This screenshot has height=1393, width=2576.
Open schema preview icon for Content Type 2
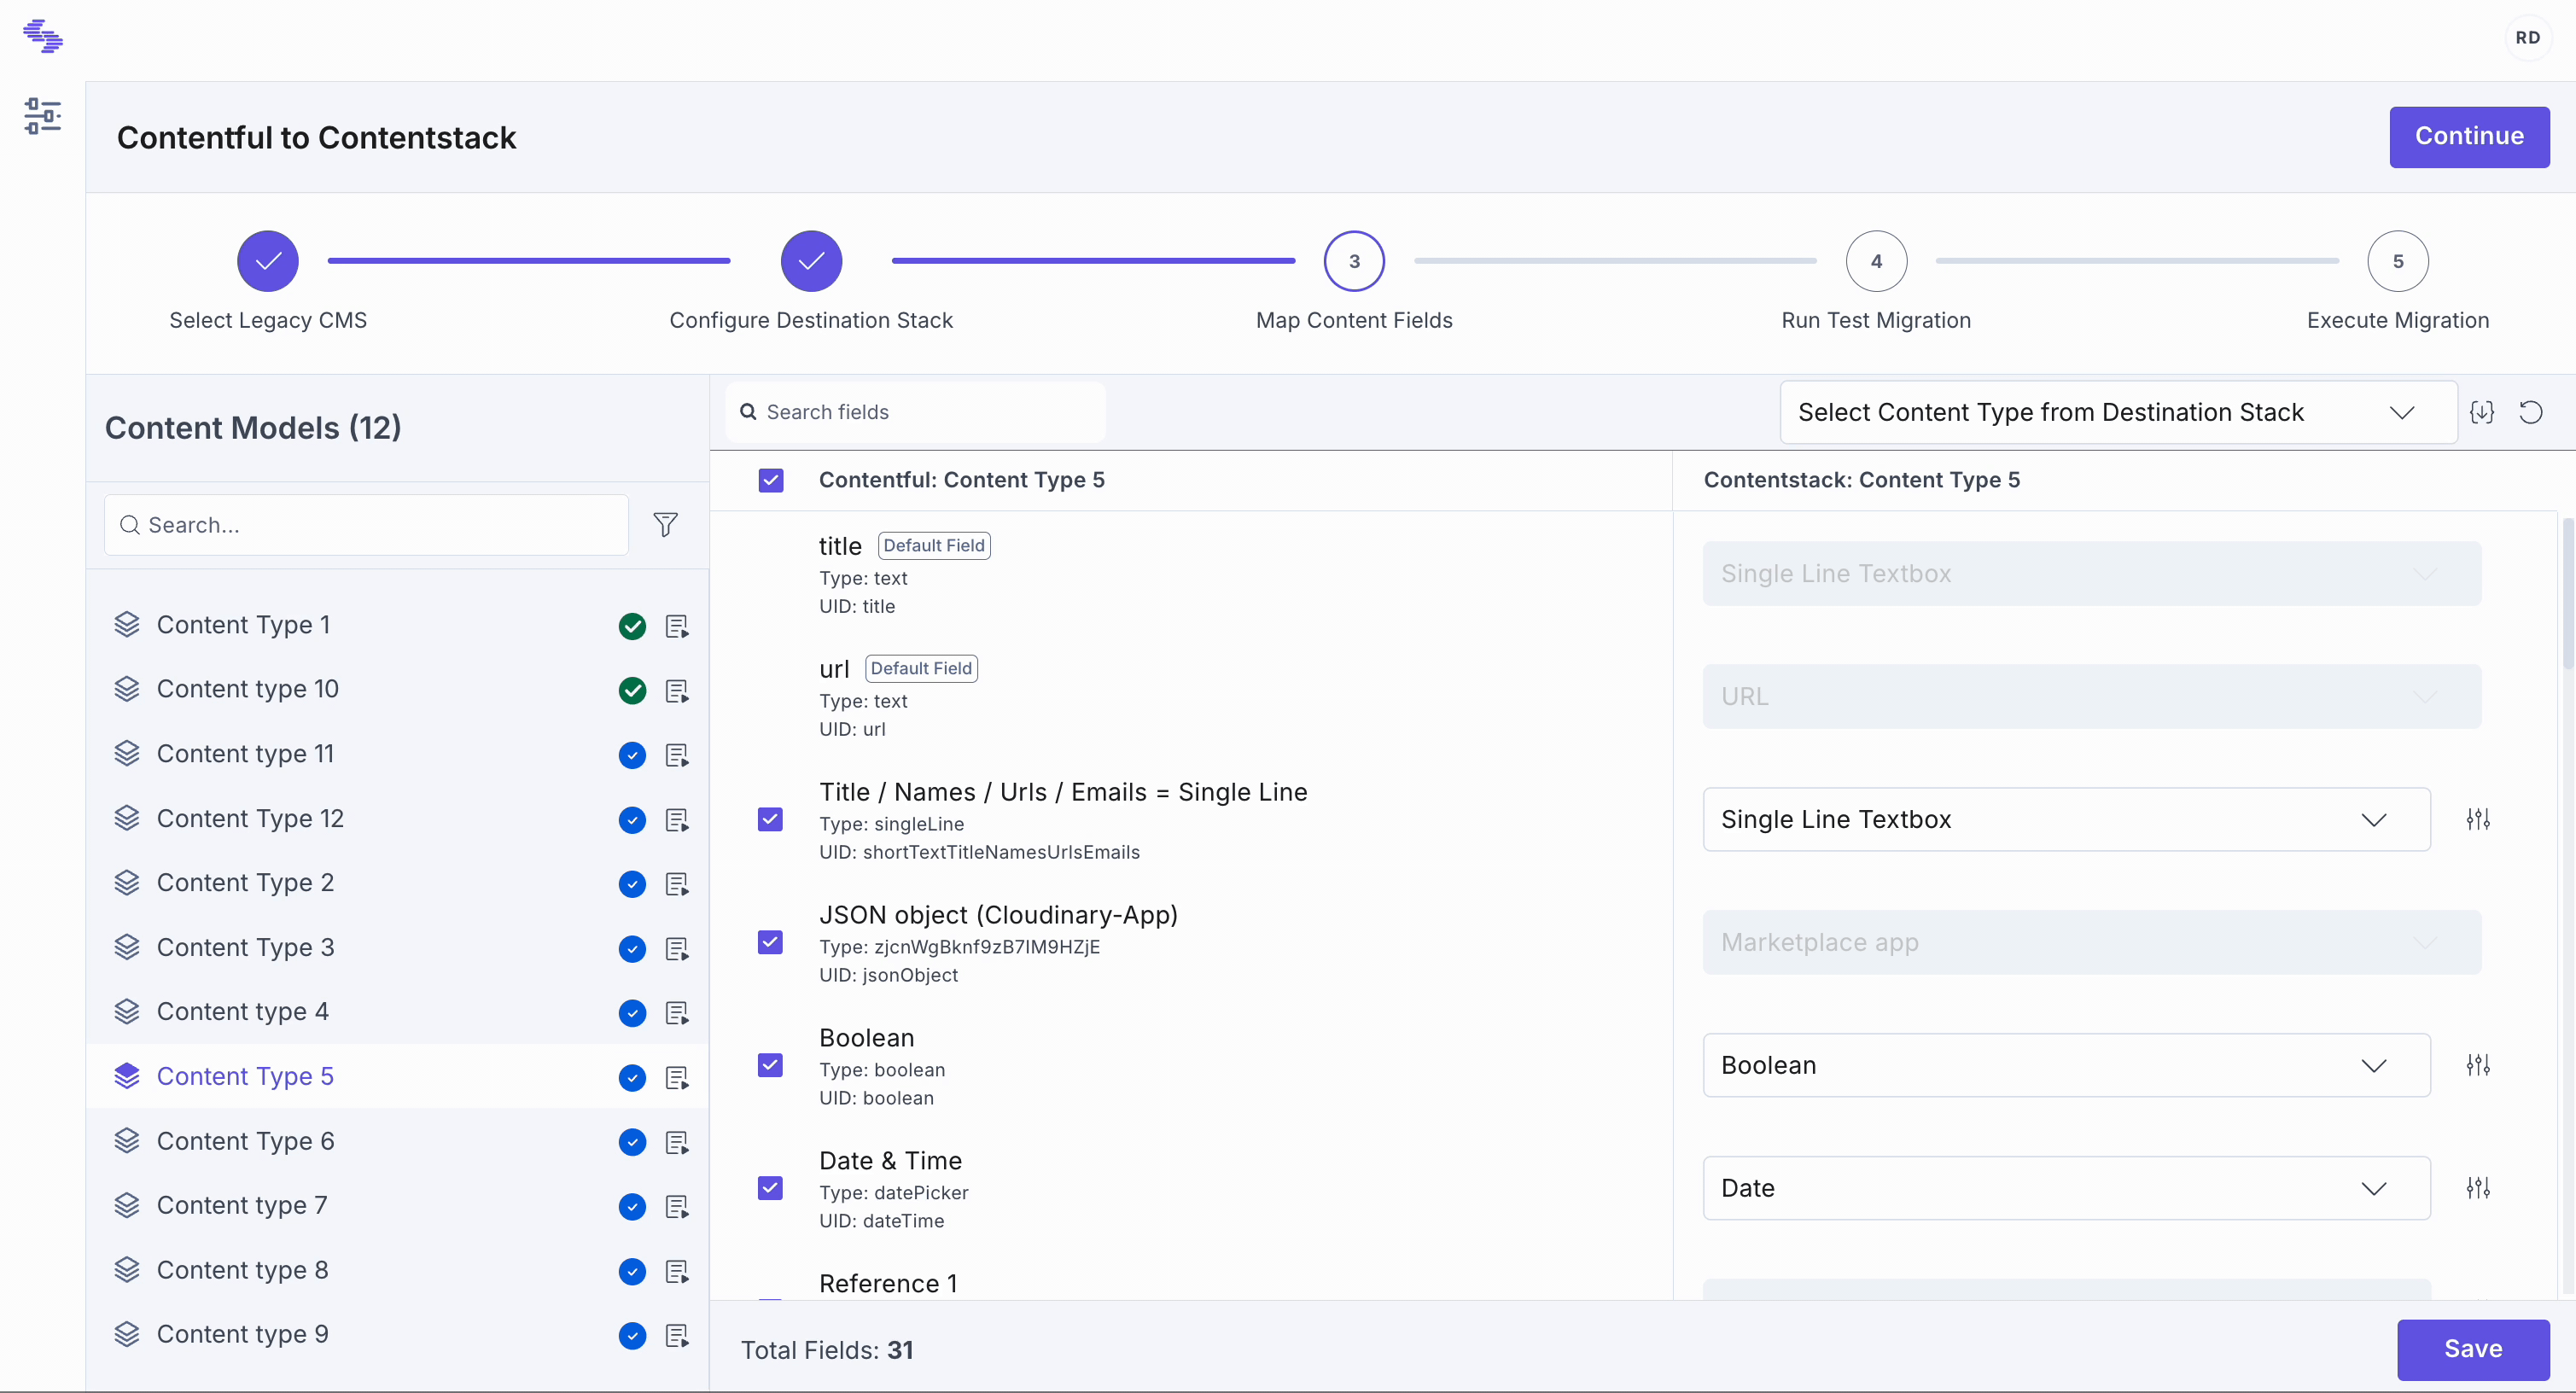677,884
